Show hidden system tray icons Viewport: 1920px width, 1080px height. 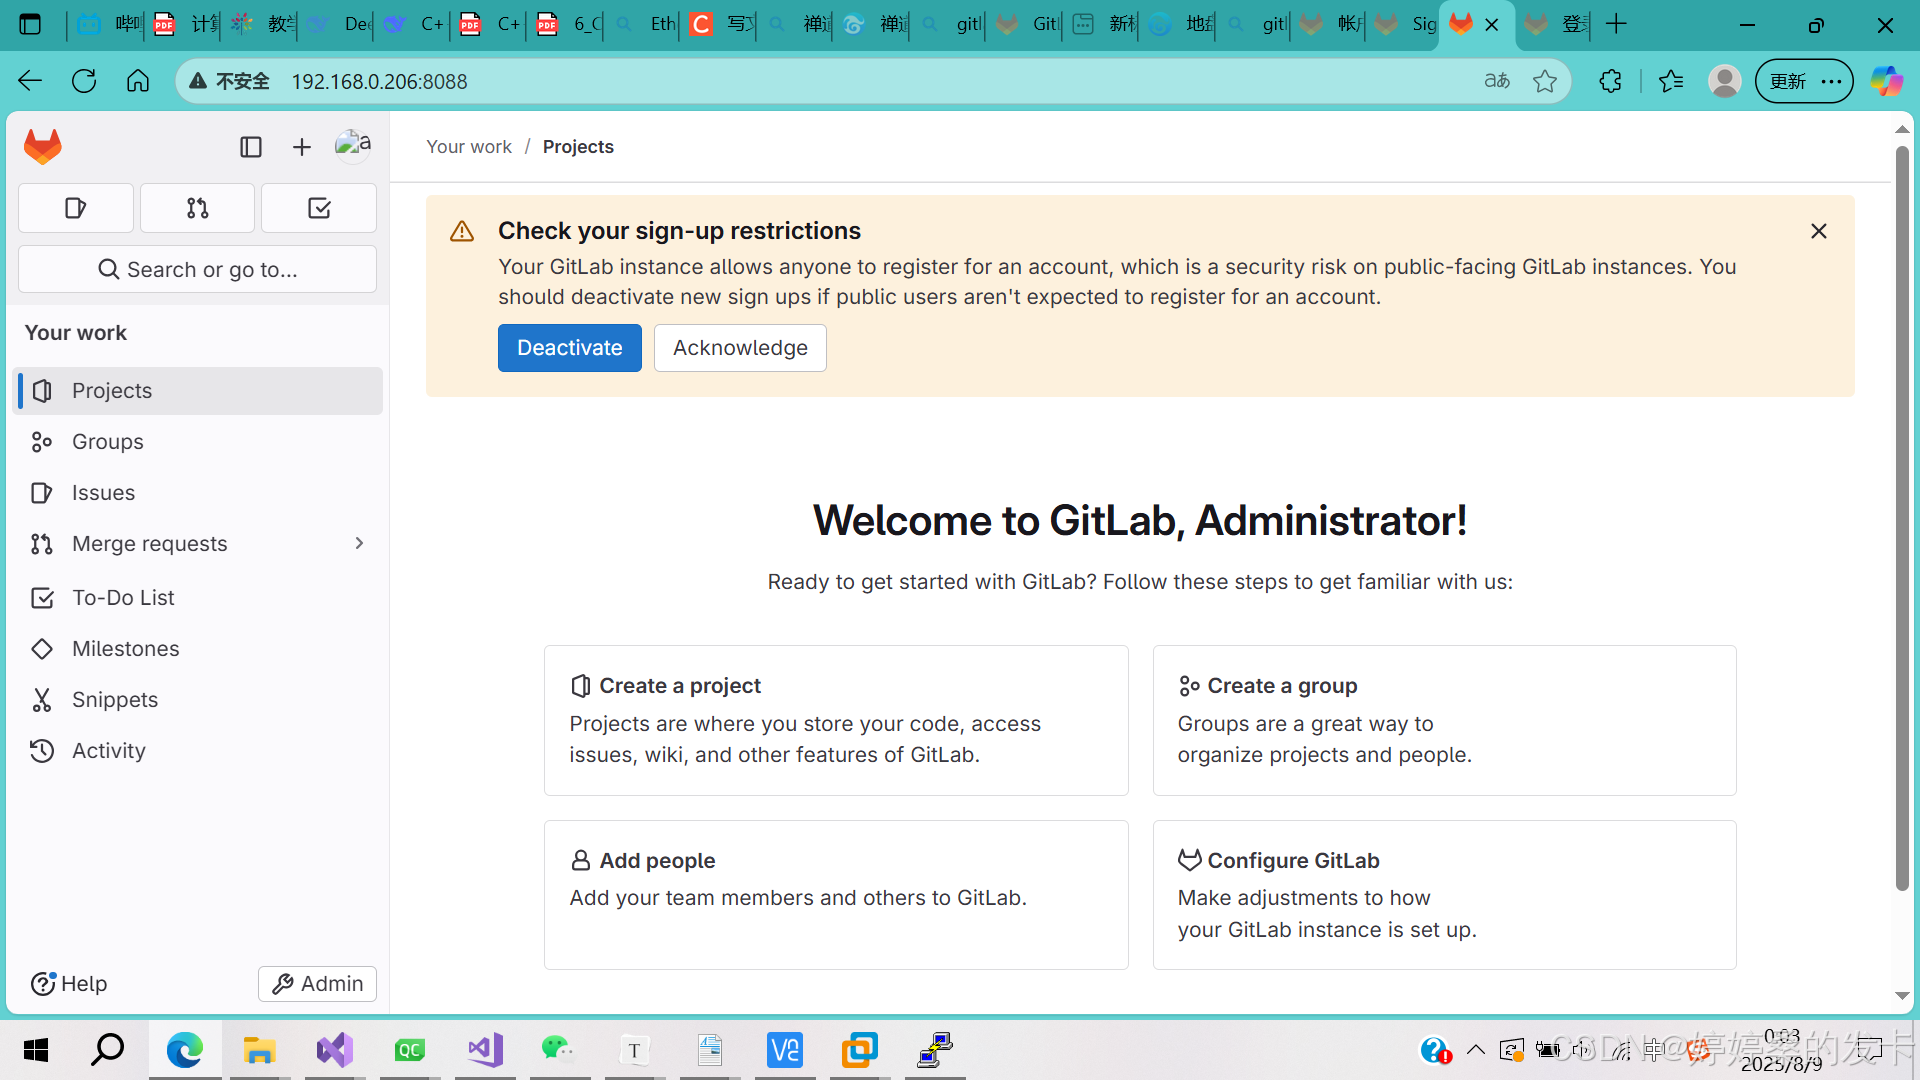[x=1475, y=1050]
